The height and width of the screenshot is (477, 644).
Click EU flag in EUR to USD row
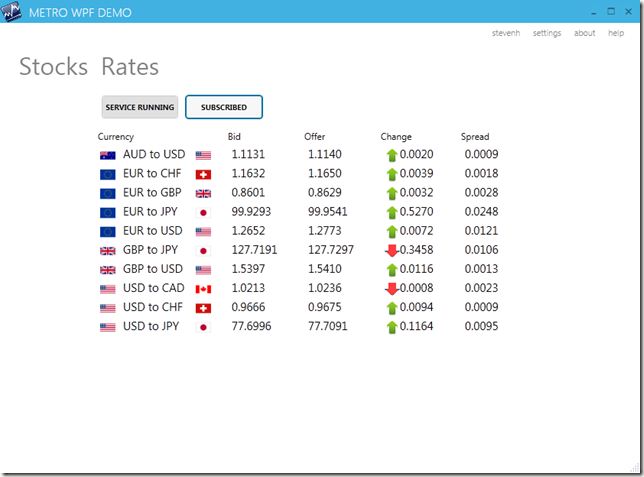tap(108, 232)
